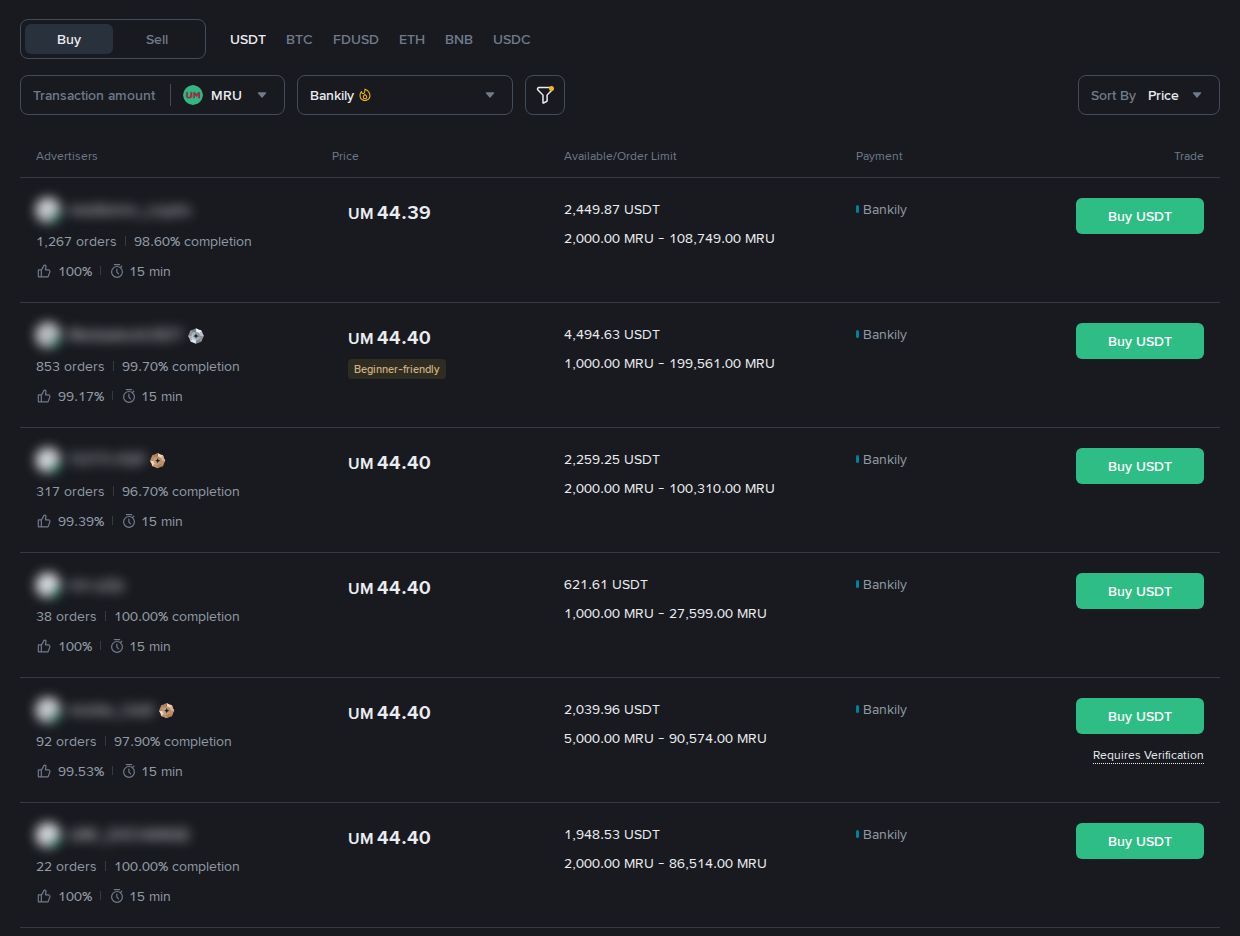Open the MRU fiat currency dropdown
1240x936 pixels.
[x=227, y=95]
